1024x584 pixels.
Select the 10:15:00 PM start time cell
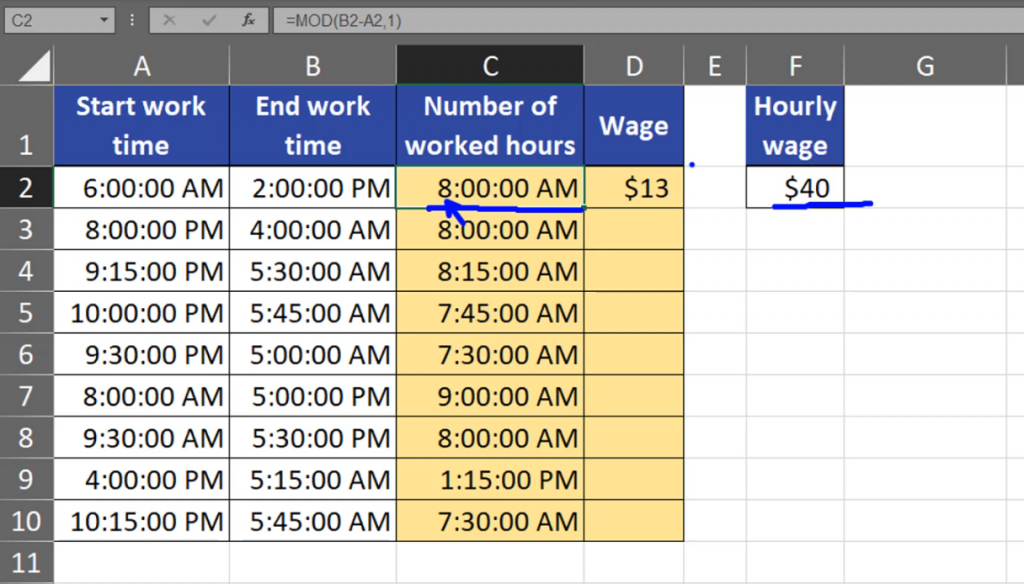coord(141,521)
